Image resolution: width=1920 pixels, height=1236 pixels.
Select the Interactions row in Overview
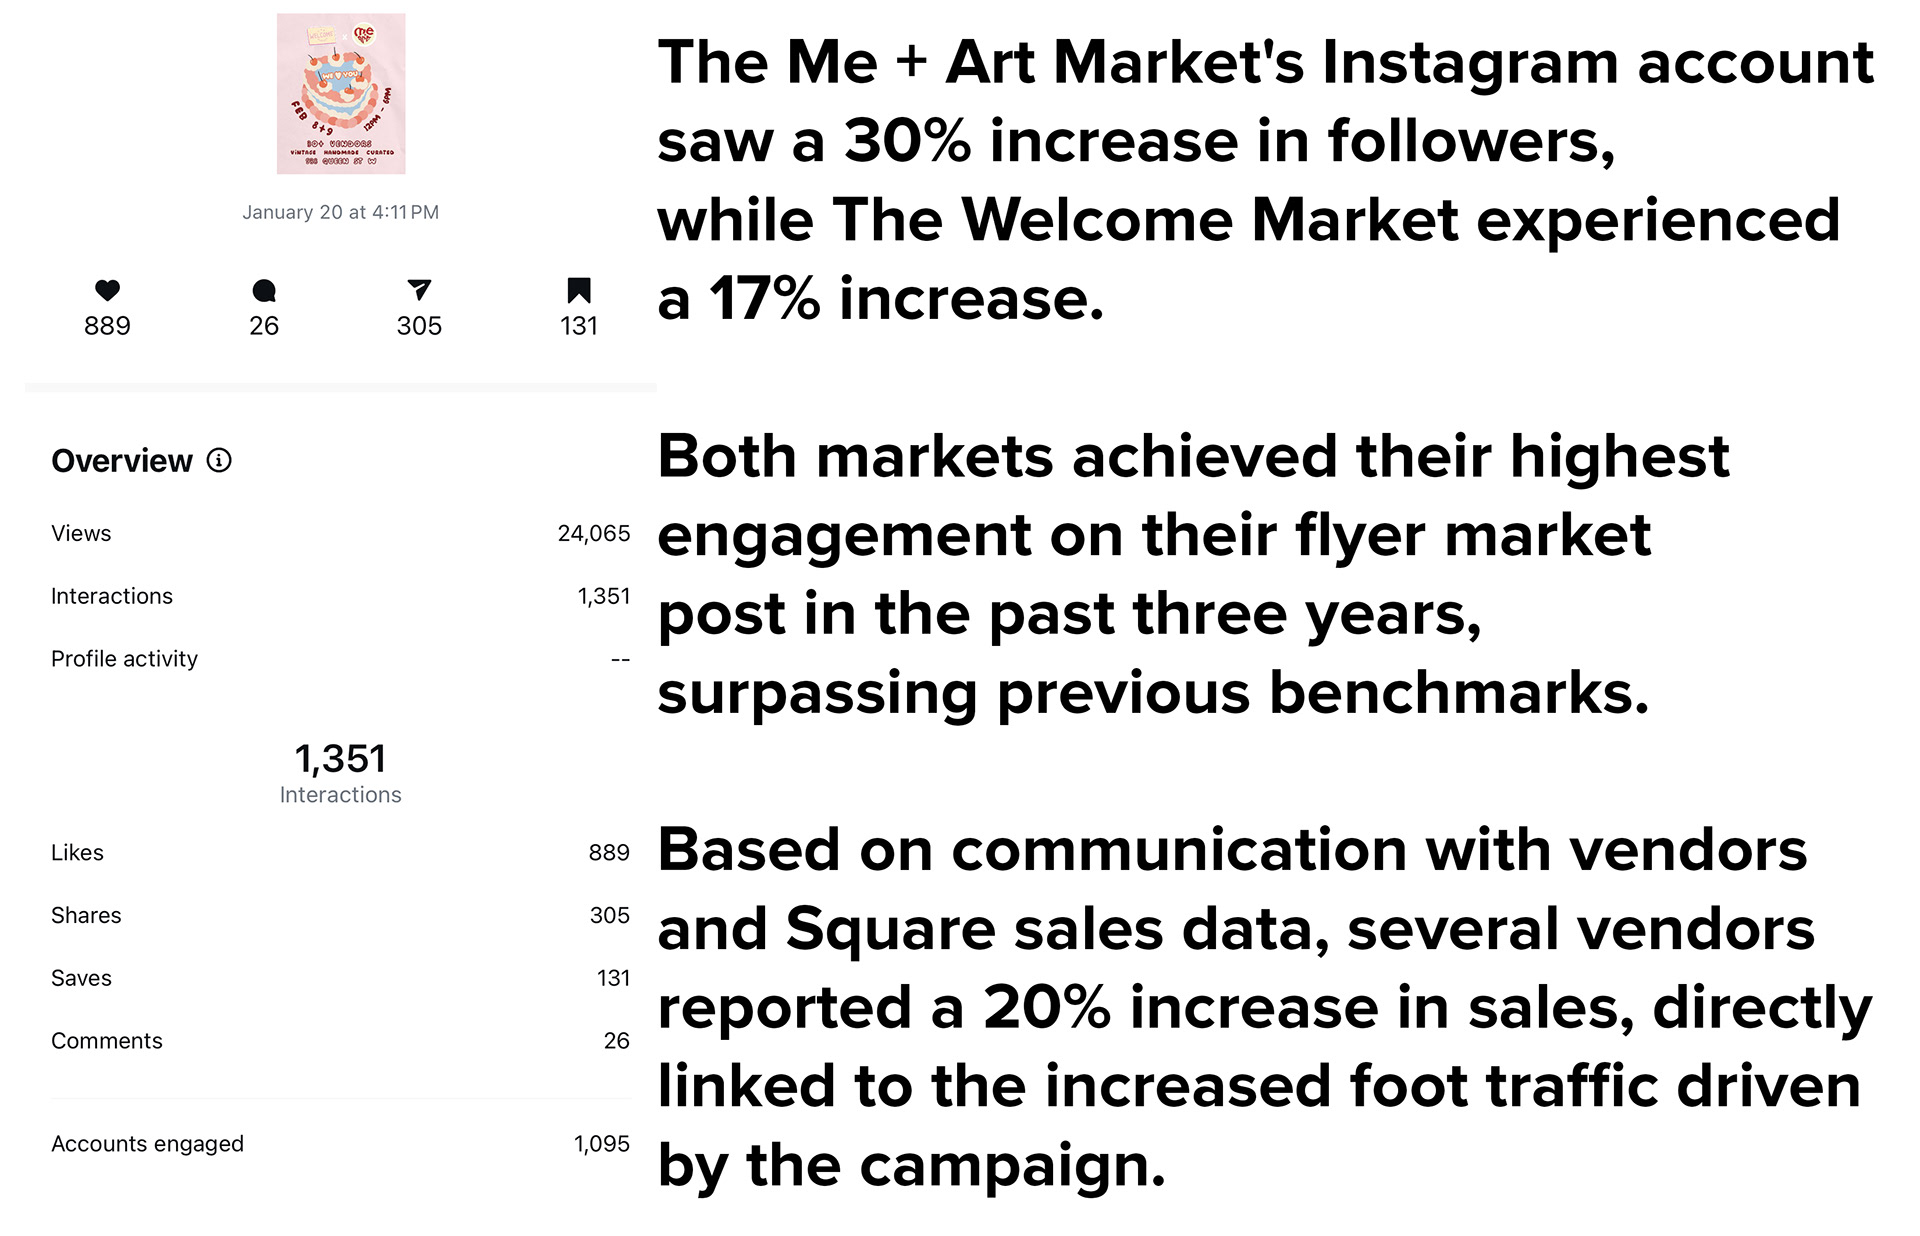(x=341, y=596)
